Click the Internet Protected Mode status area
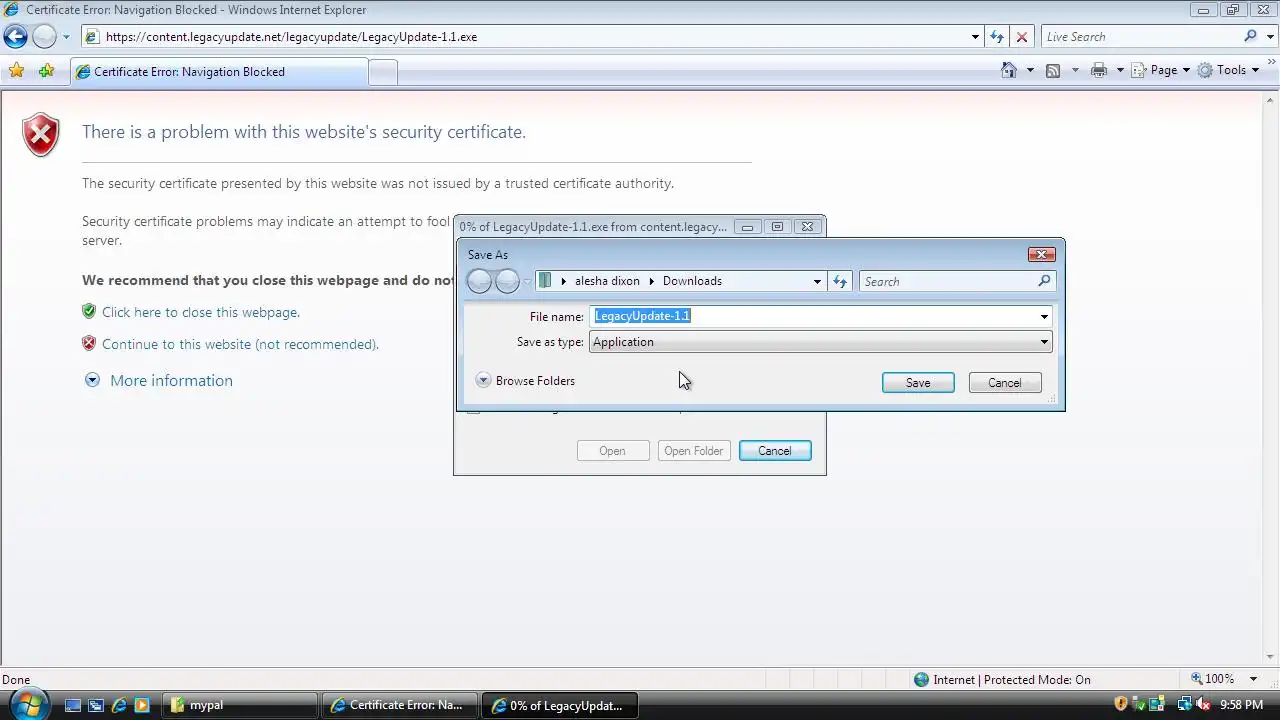This screenshot has width=1280, height=720. click(1002, 679)
